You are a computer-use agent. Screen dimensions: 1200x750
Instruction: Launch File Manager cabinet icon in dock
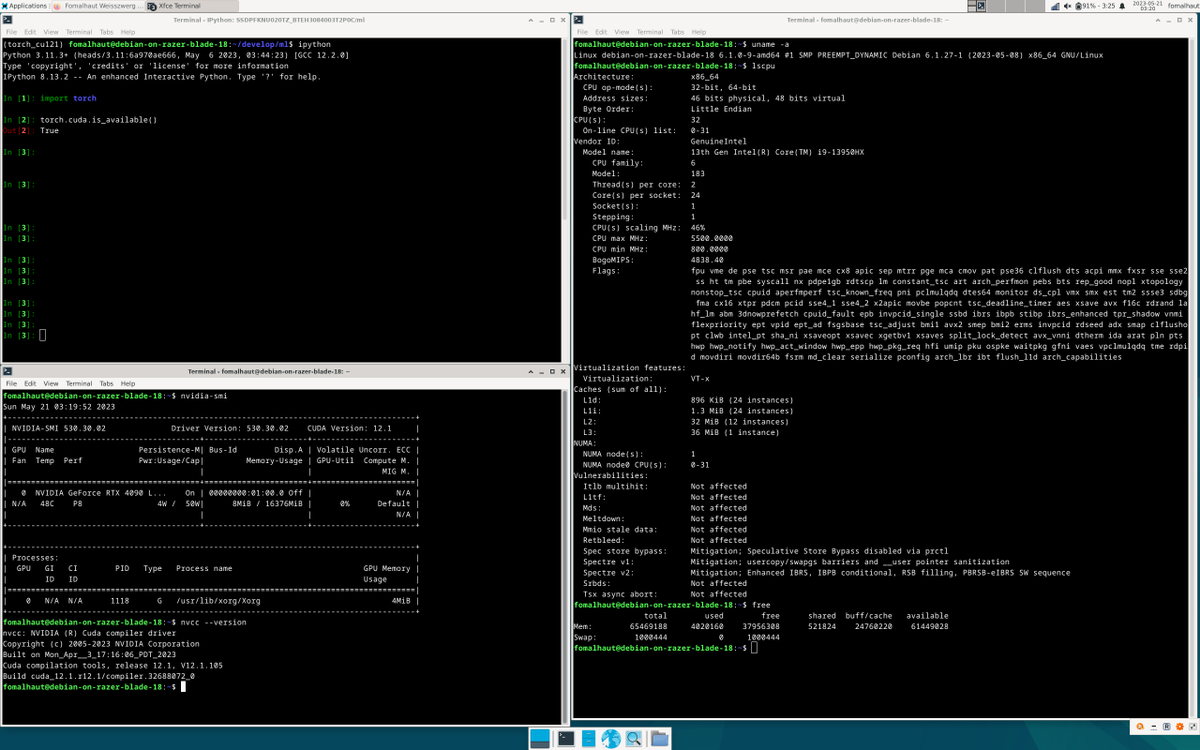pos(588,739)
